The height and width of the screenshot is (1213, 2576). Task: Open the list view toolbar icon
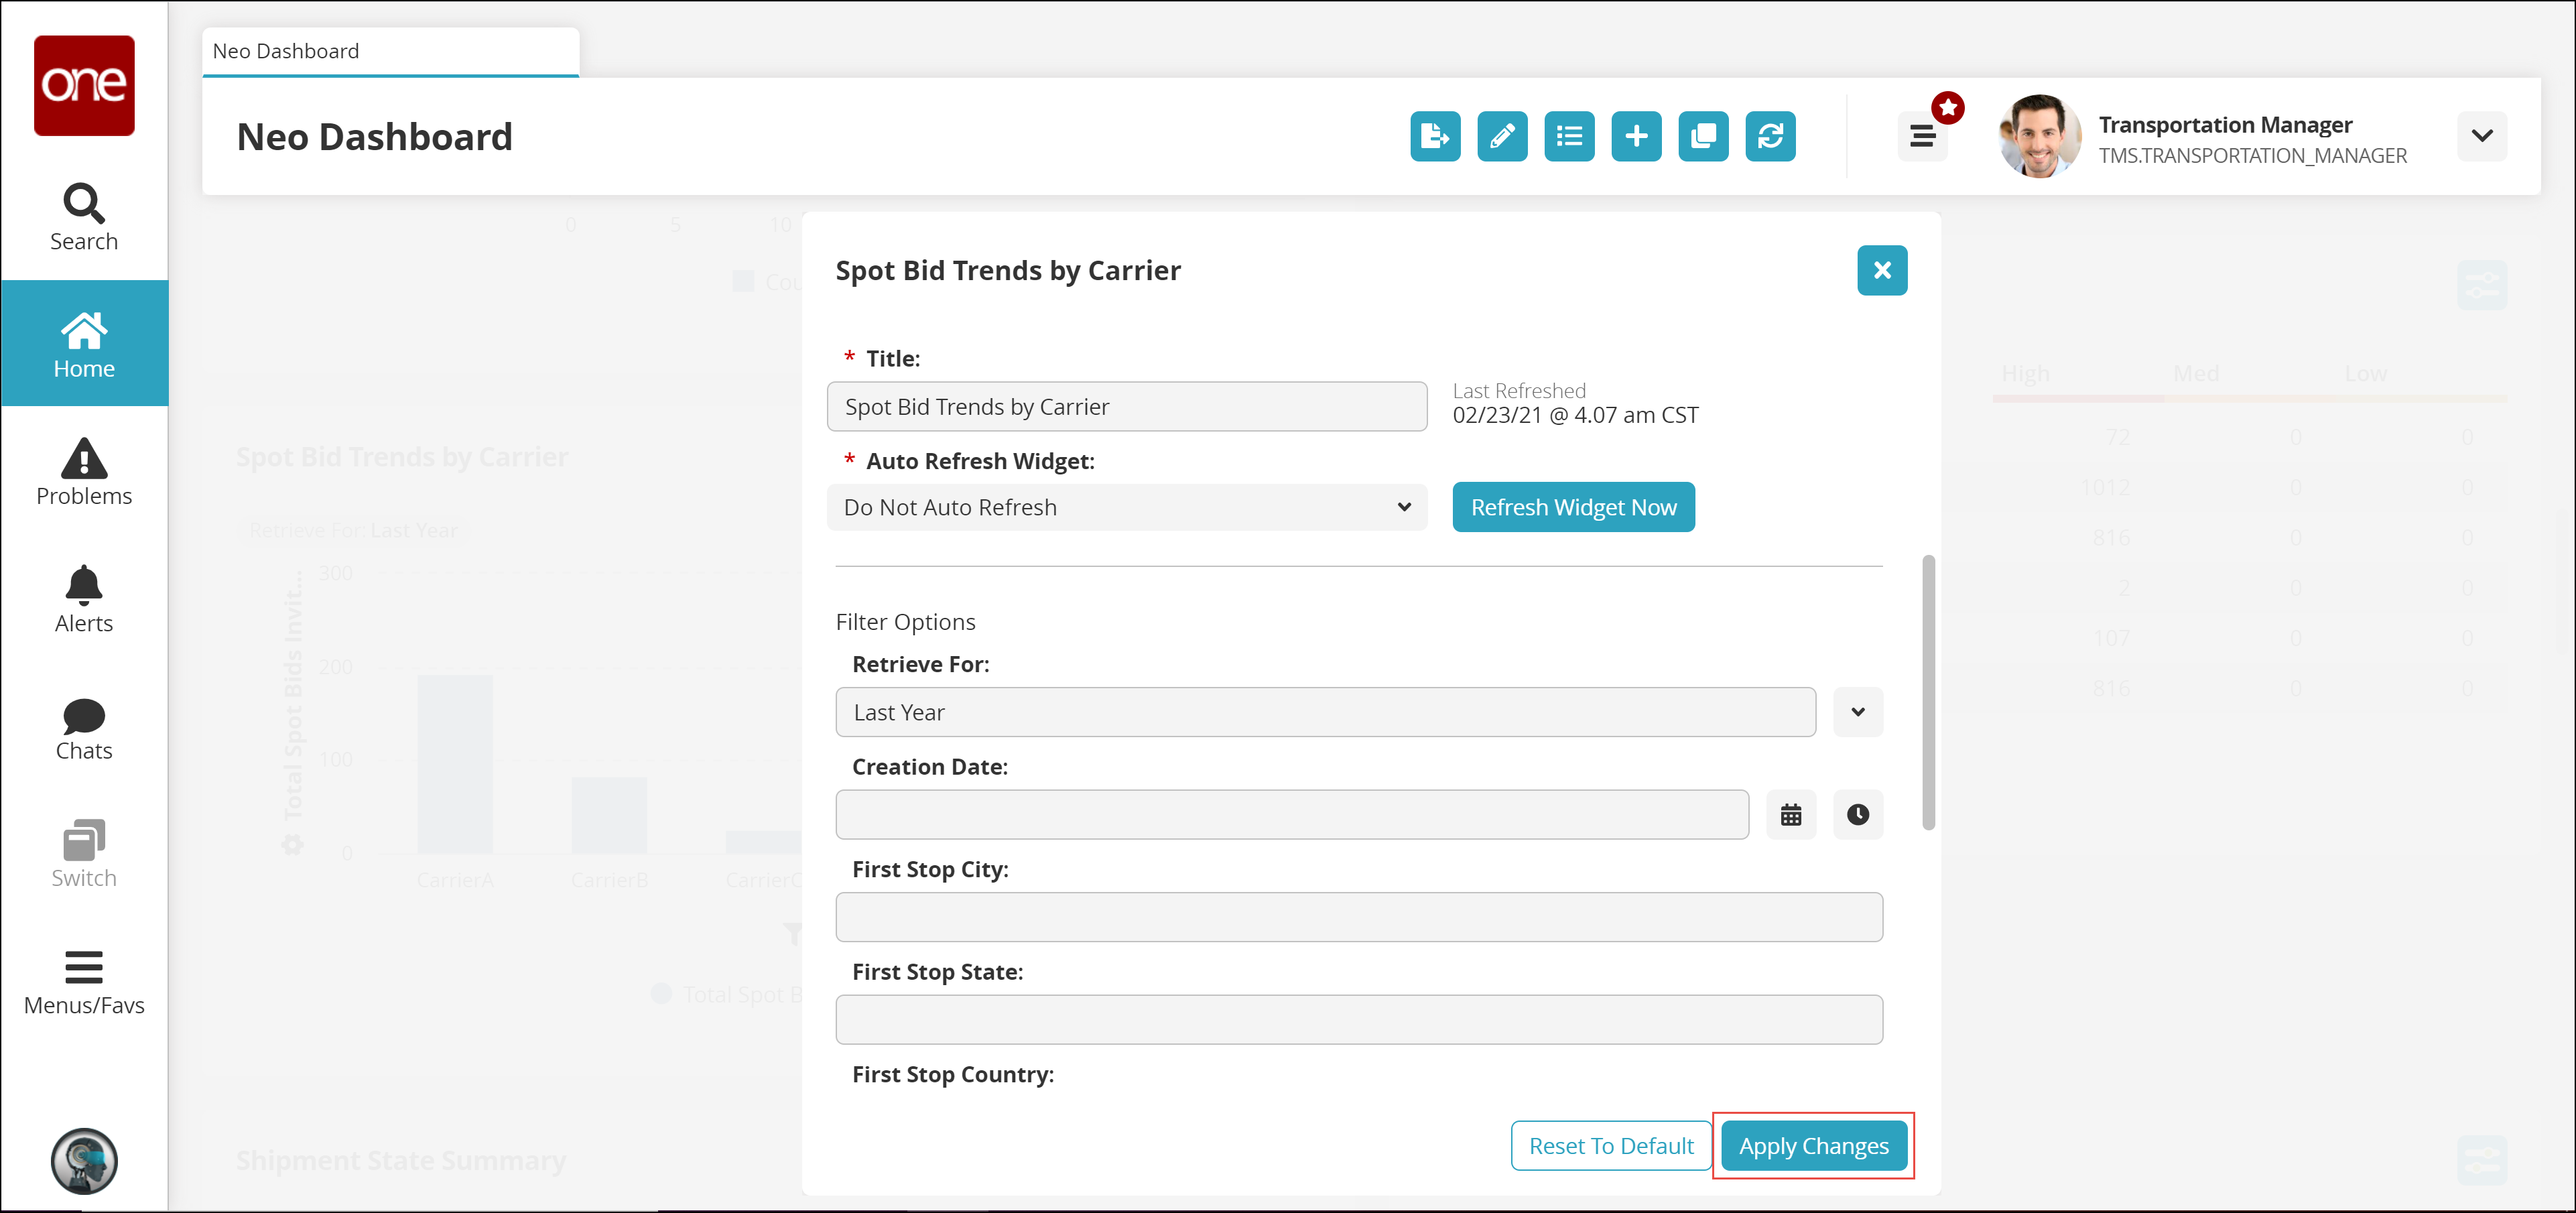click(x=1568, y=136)
